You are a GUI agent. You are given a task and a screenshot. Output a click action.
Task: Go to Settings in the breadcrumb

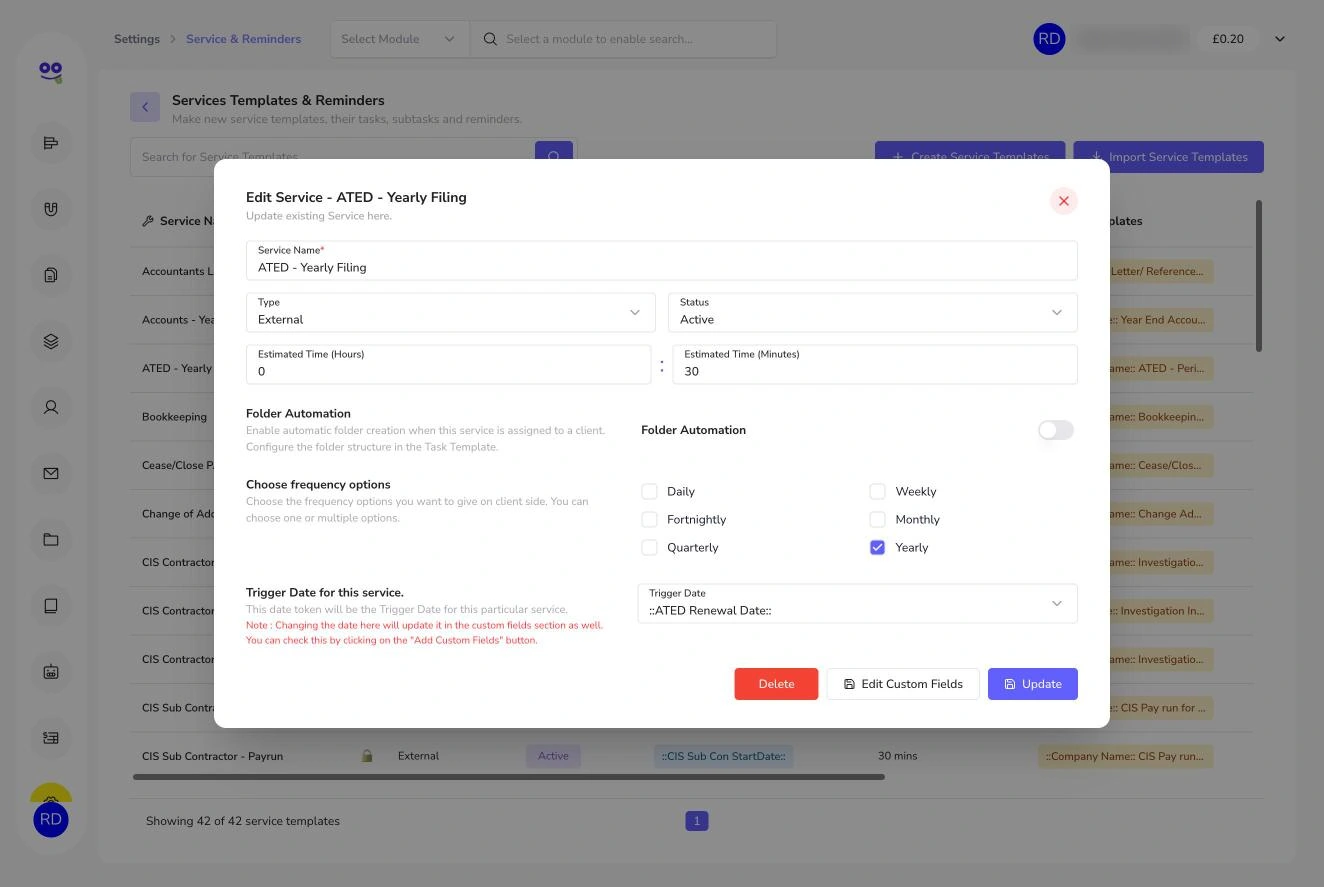tap(137, 39)
